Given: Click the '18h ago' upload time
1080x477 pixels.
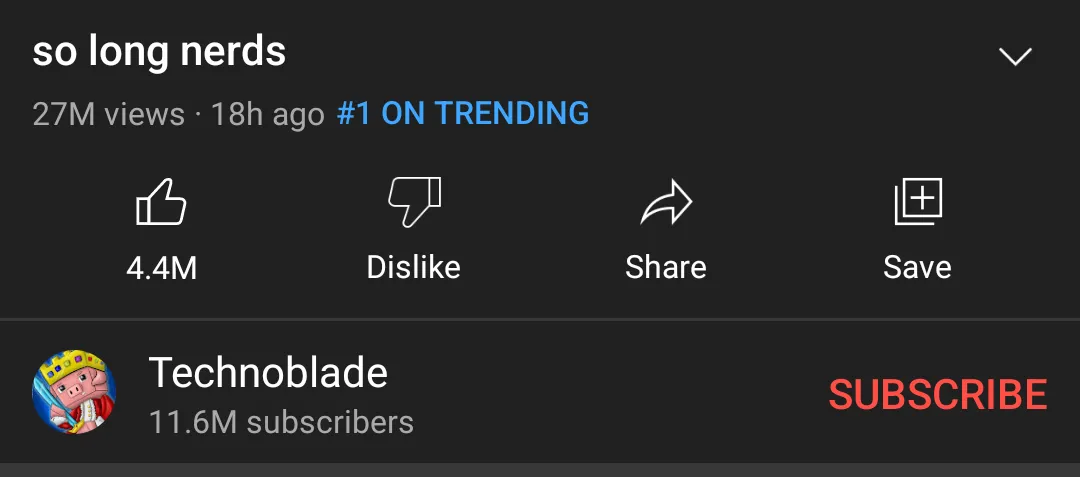Looking at the screenshot, I should [x=267, y=114].
